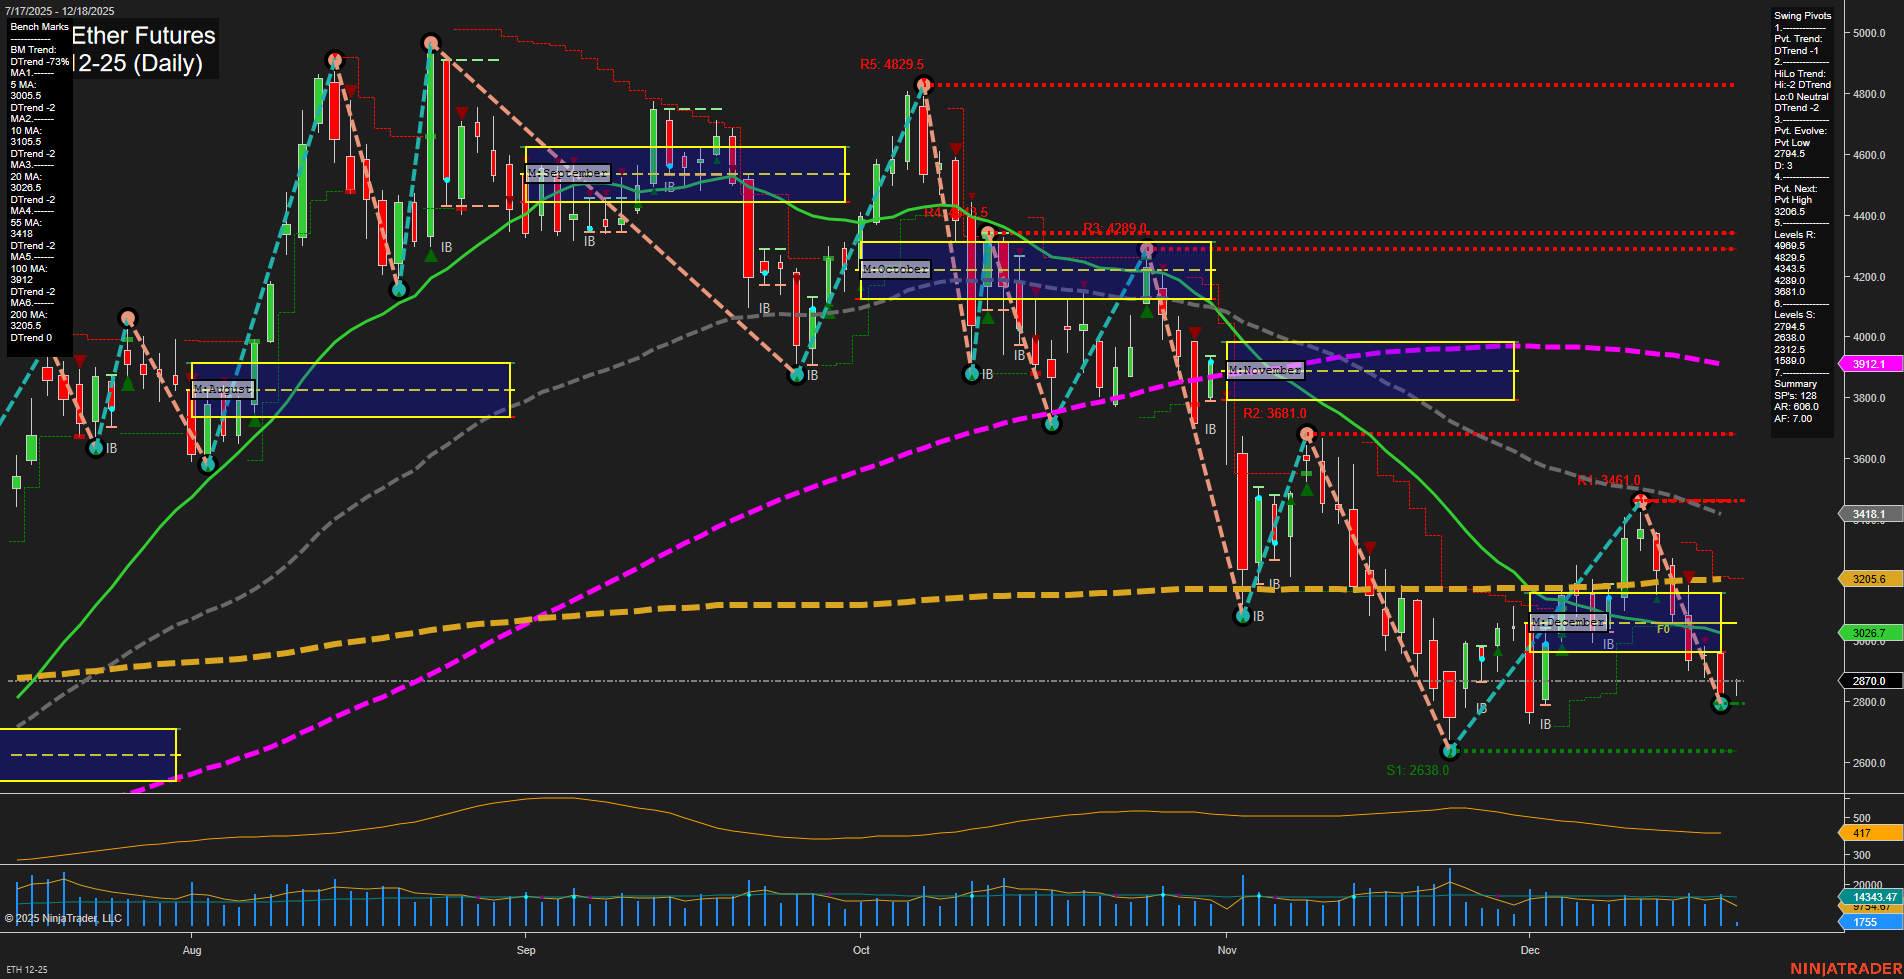Select the green 3026.7 price tag on axis
This screenshot has width=1904, height=979.
click(1868, 632)
